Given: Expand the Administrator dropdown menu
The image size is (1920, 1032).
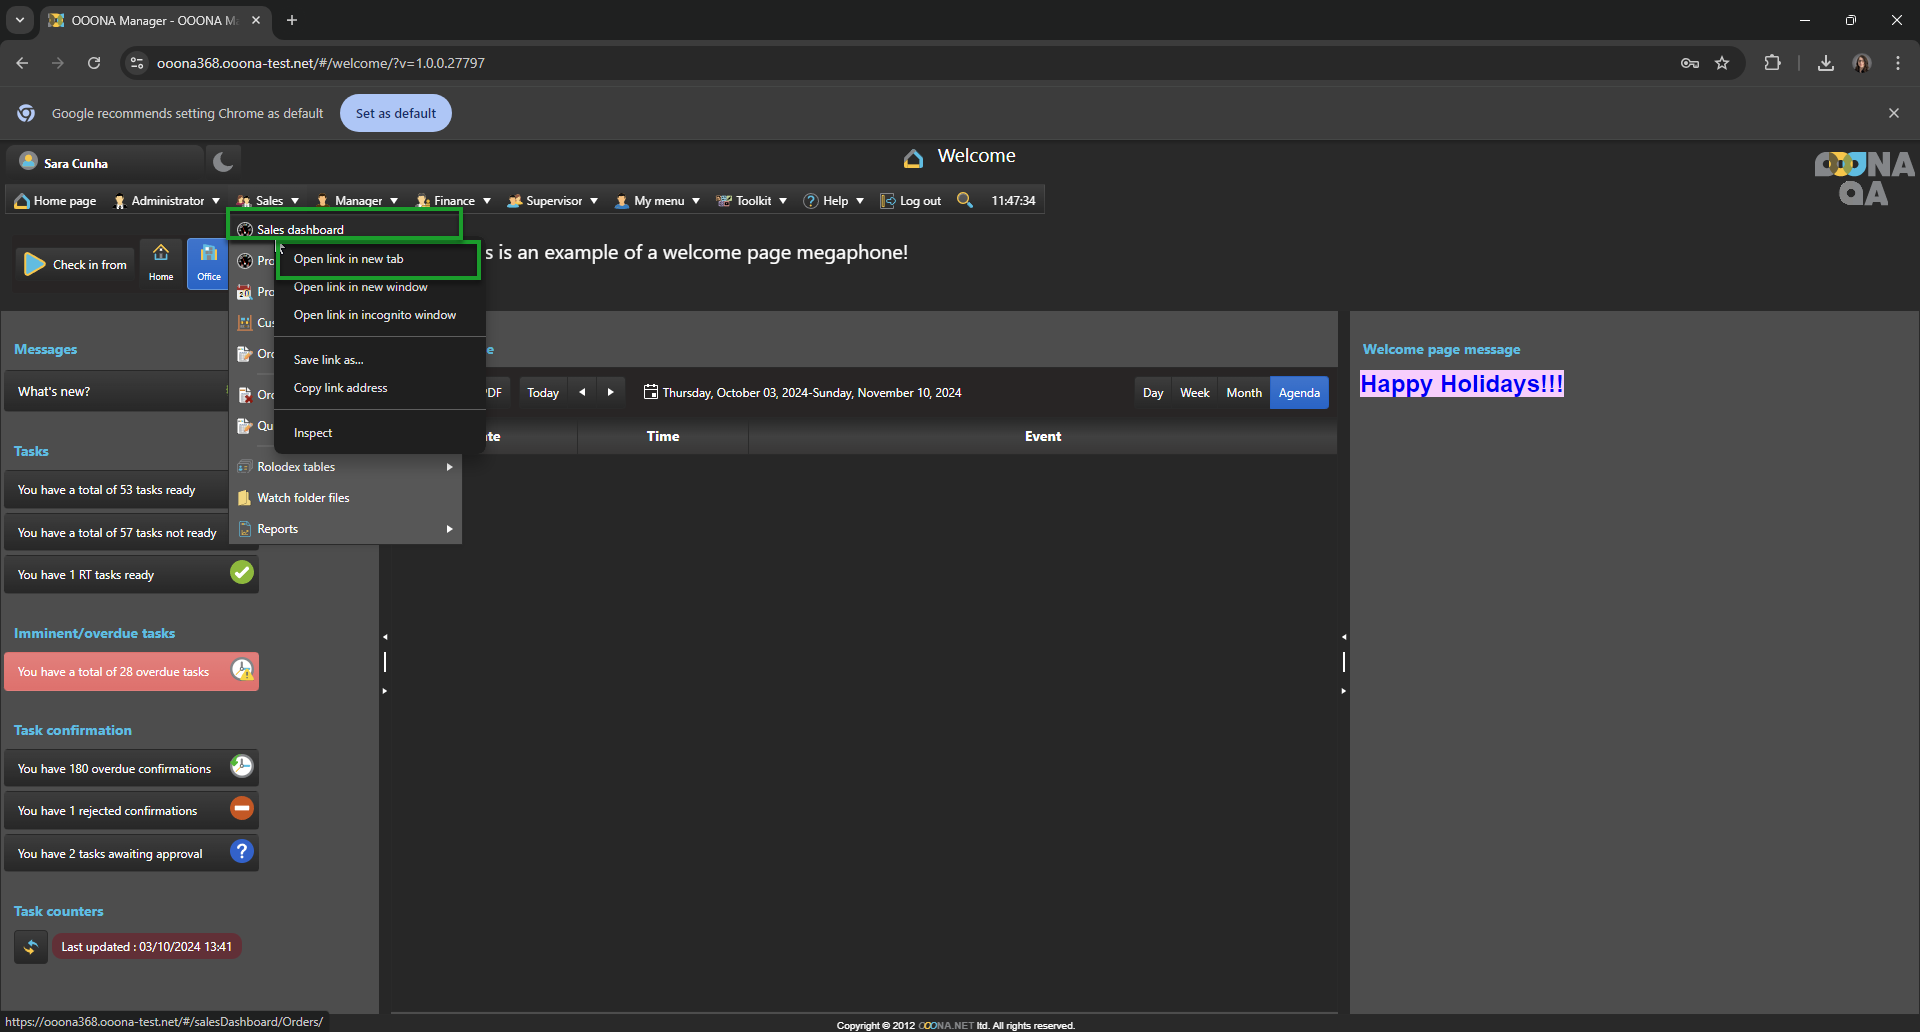Looking at the screenshot, I should [x=166, y=201].
